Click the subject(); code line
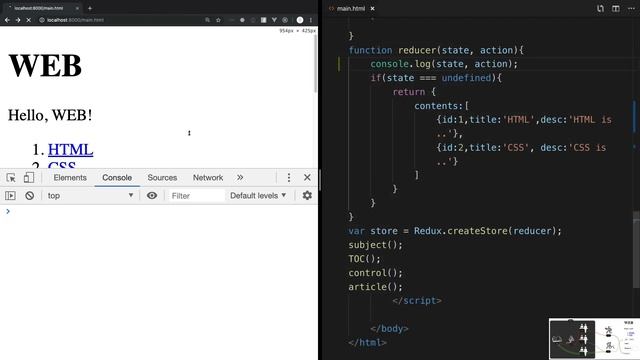Viewport: 640px width, 360px height. [x=375, y=244]
